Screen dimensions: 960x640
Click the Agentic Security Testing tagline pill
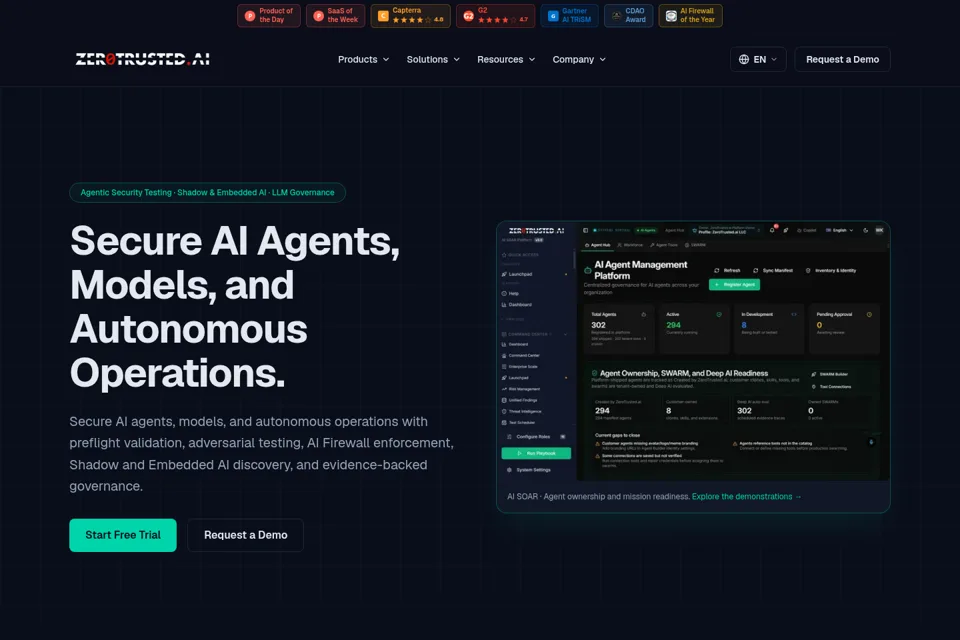coord(208,192)
